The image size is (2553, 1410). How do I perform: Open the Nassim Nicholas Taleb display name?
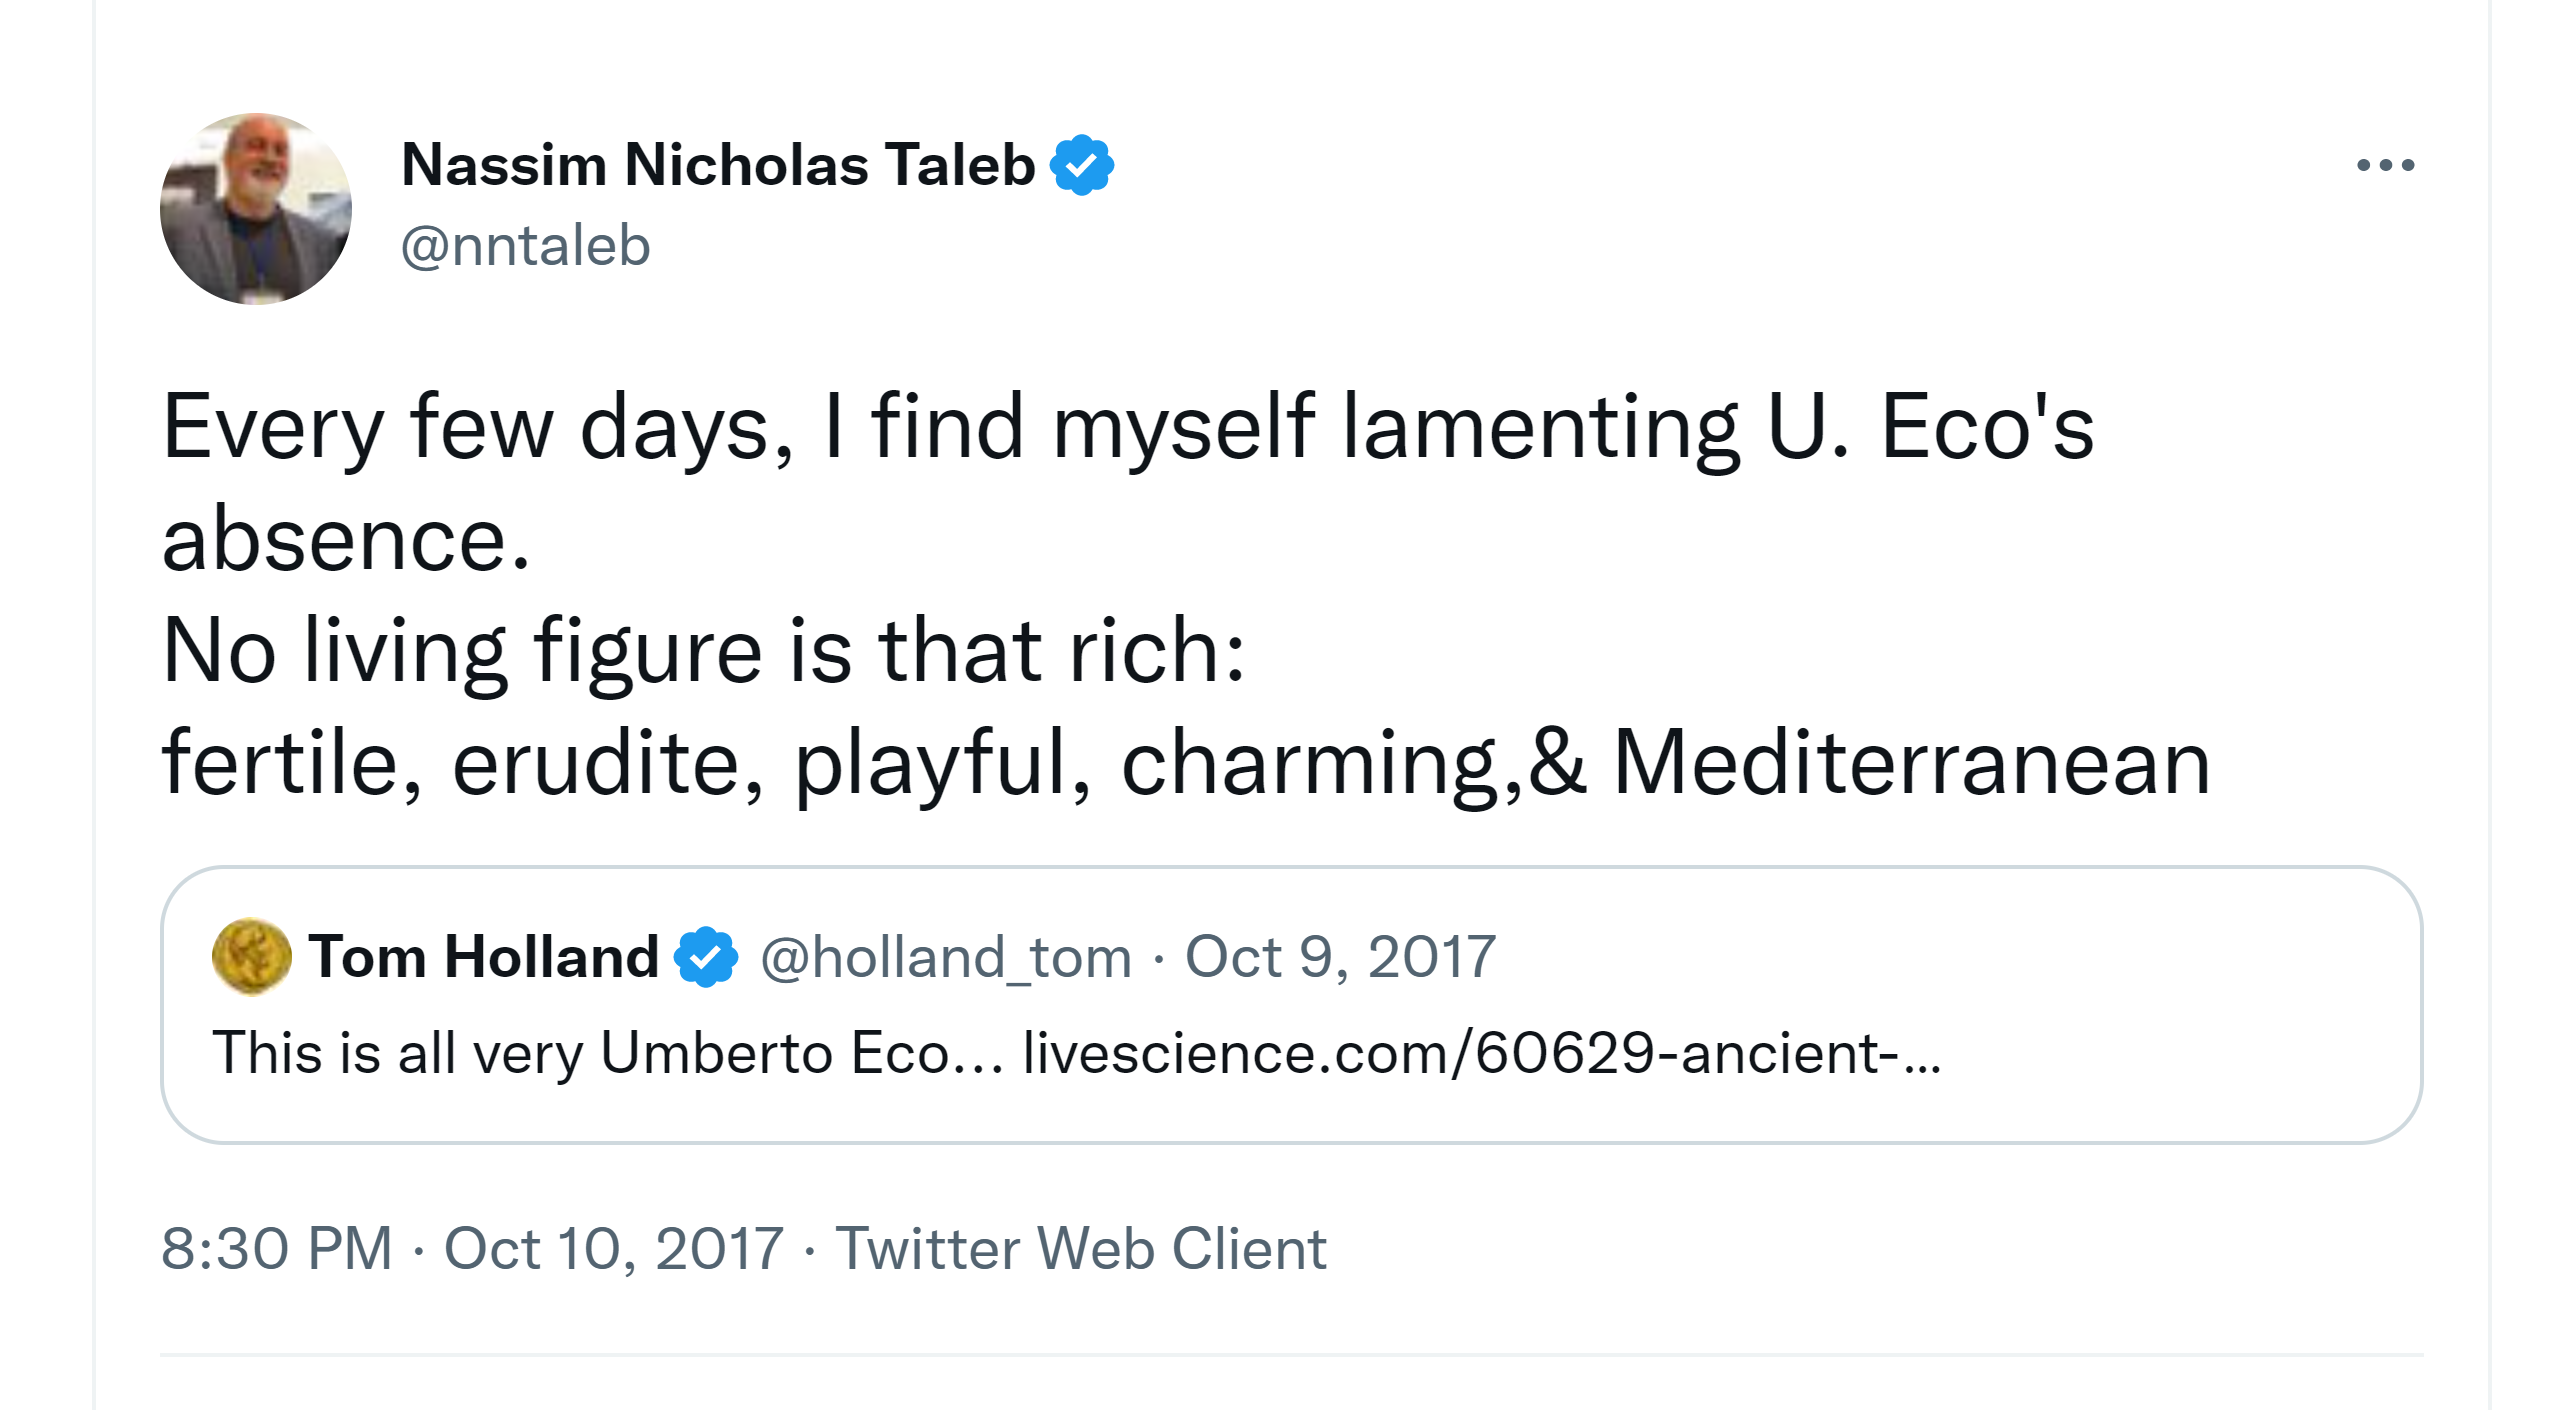pyautogui.click(x=717, y=165)
